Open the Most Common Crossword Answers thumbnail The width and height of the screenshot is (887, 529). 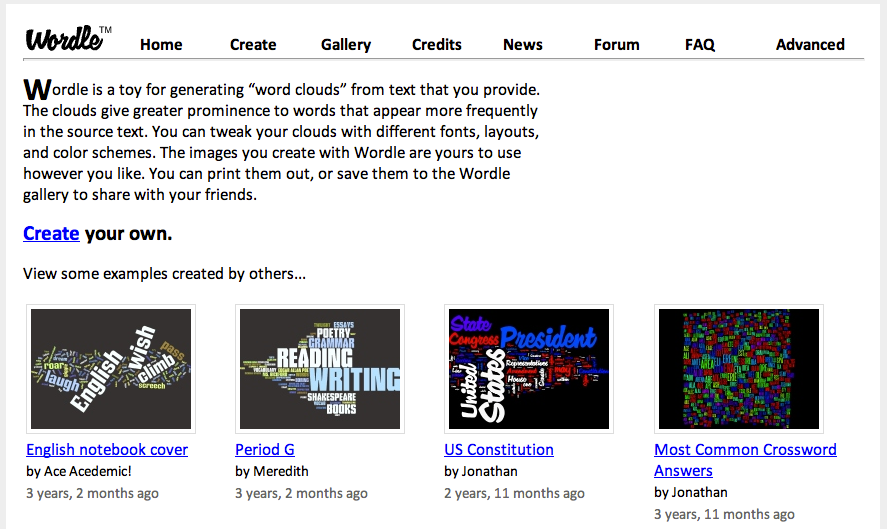tap(739, 369)
